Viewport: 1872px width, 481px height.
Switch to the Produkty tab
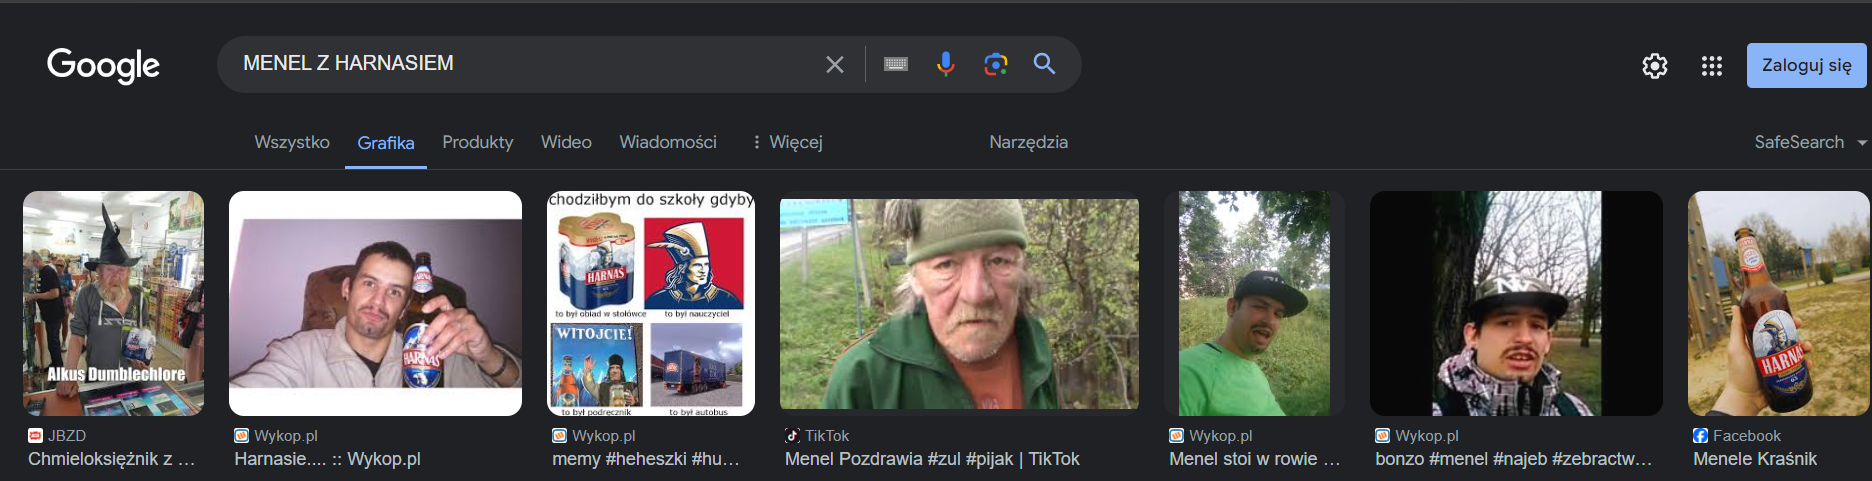pyautogui.click(x=477, y=142)
